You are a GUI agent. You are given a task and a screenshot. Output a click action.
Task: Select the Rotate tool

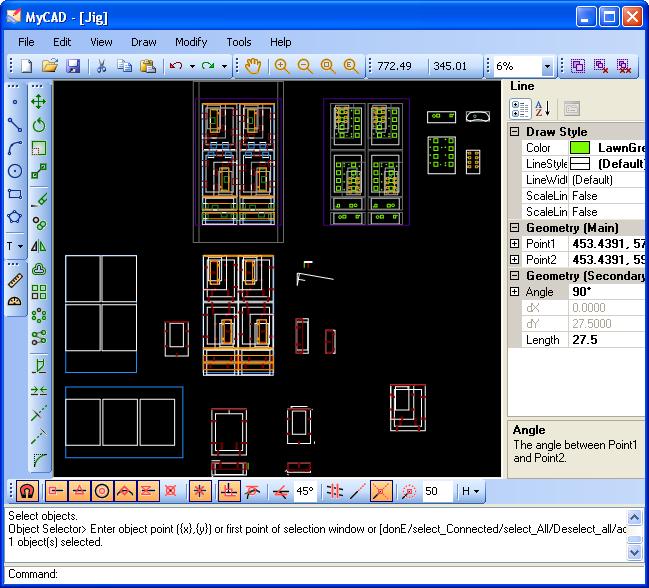(39, 125)
